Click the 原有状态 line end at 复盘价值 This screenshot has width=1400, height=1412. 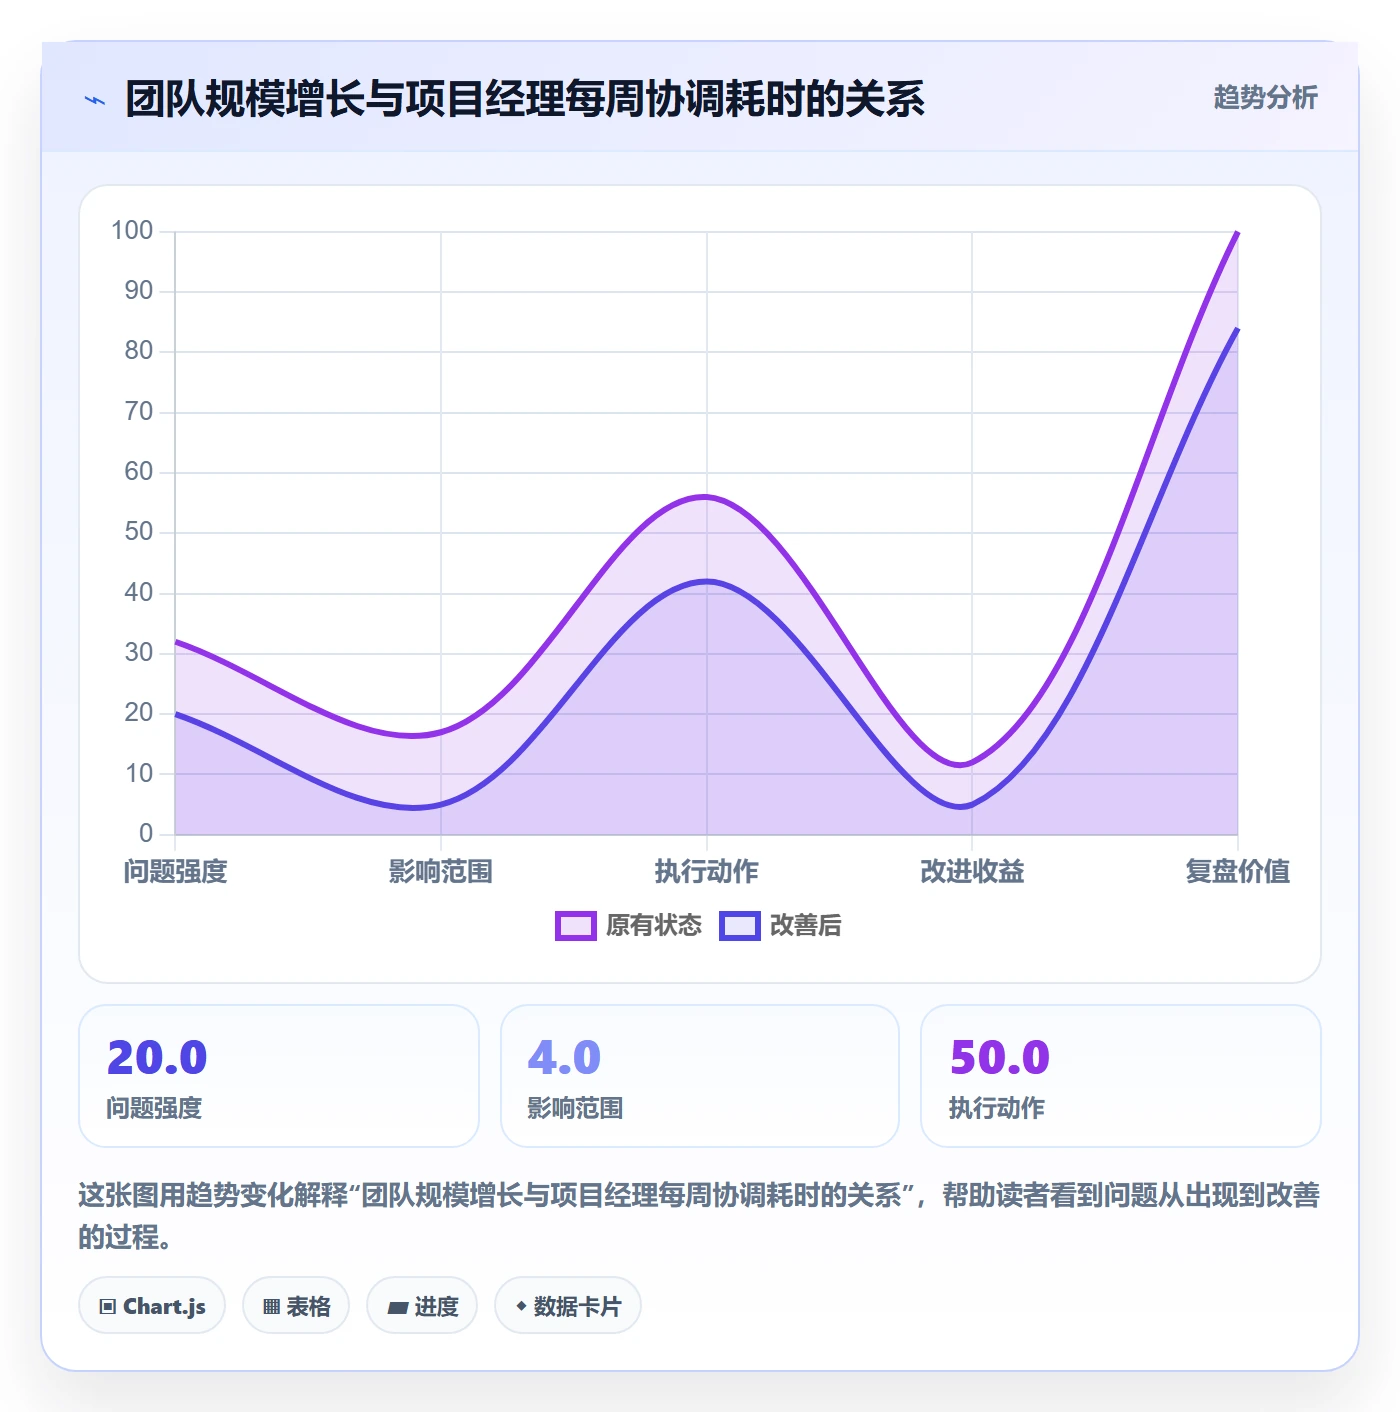pos(1238,232)
